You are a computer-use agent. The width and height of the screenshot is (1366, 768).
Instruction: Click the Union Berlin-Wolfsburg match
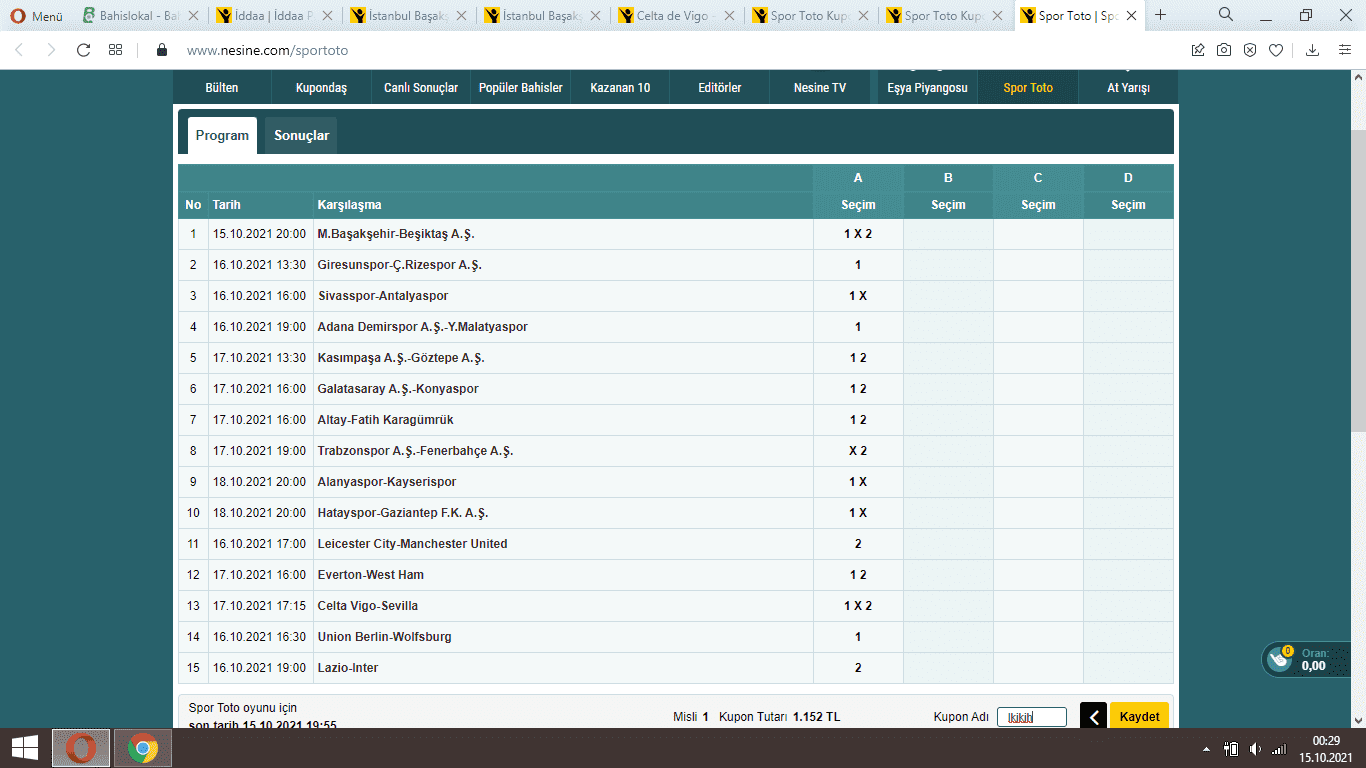[384, 637]
